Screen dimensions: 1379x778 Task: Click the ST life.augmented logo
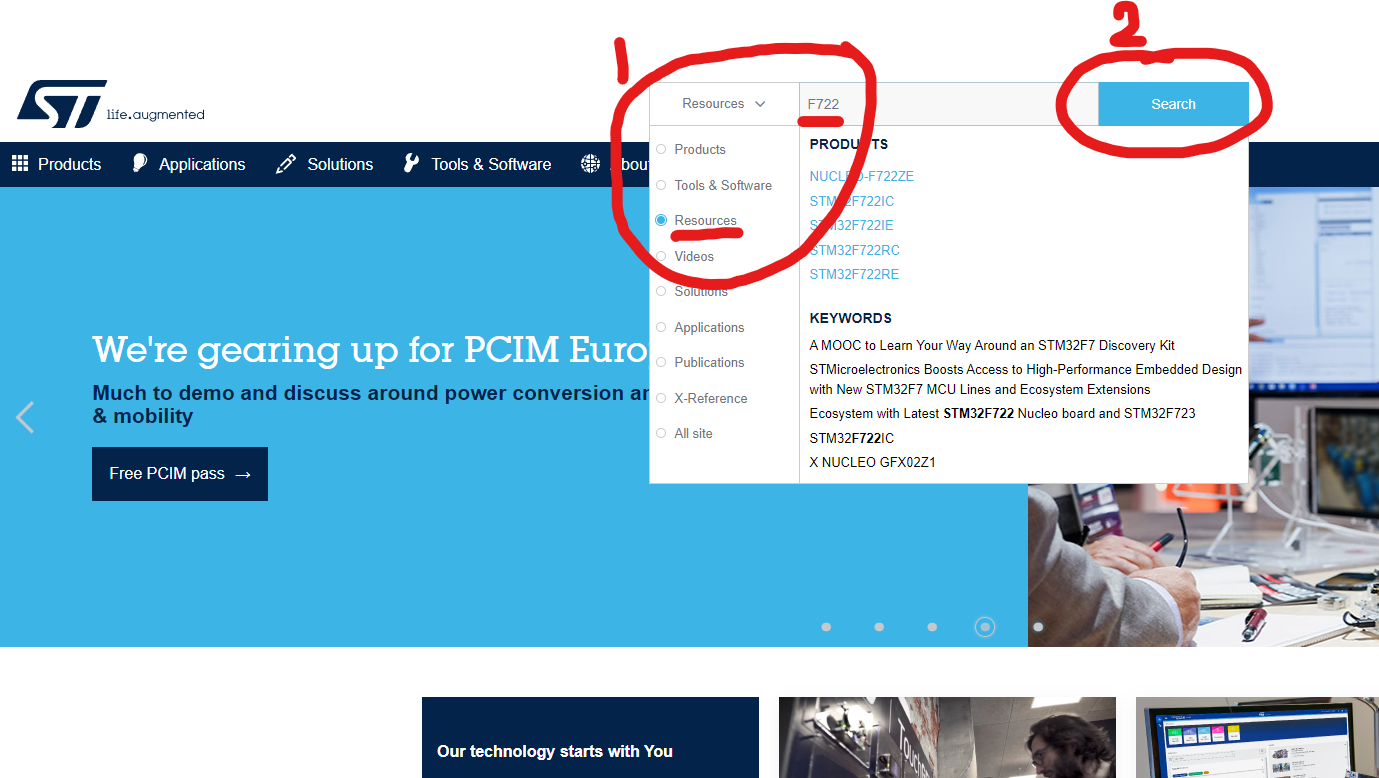[110, 104]
